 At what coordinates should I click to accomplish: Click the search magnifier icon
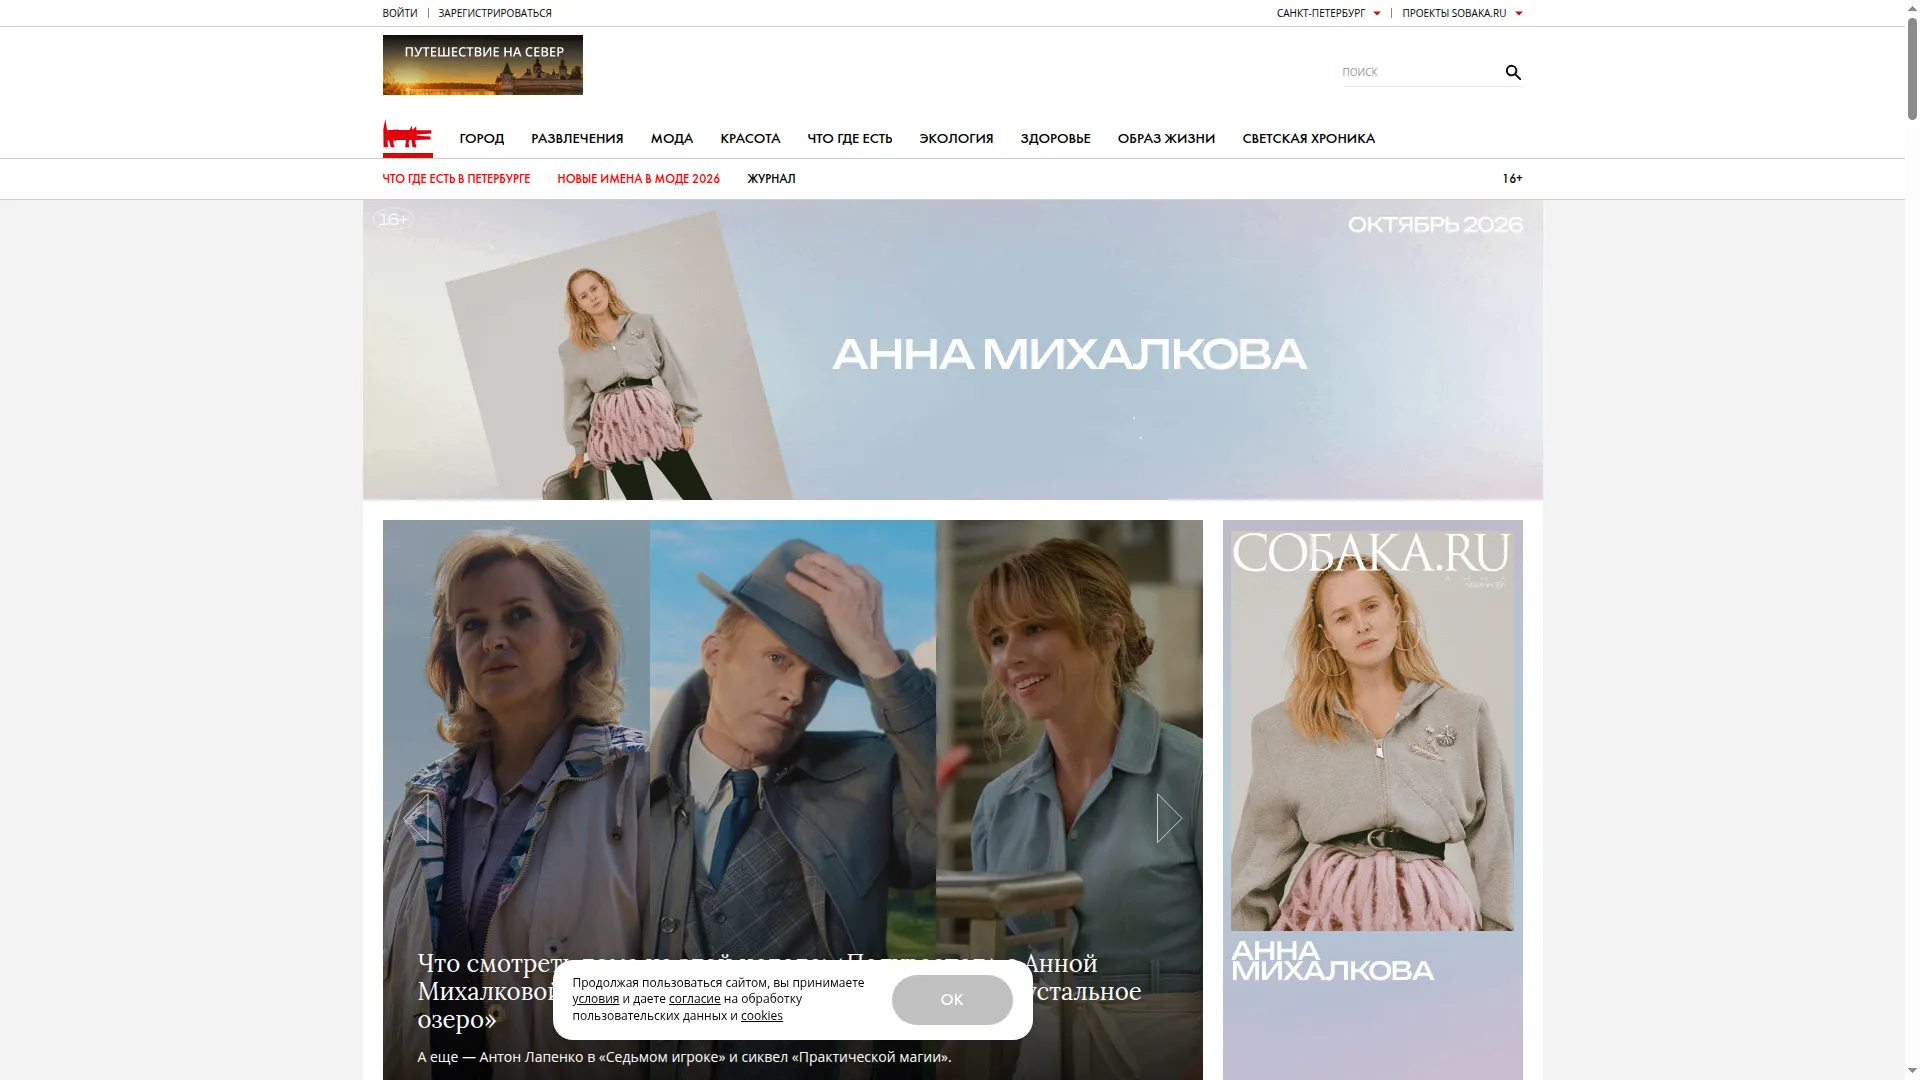[1513, 72]
